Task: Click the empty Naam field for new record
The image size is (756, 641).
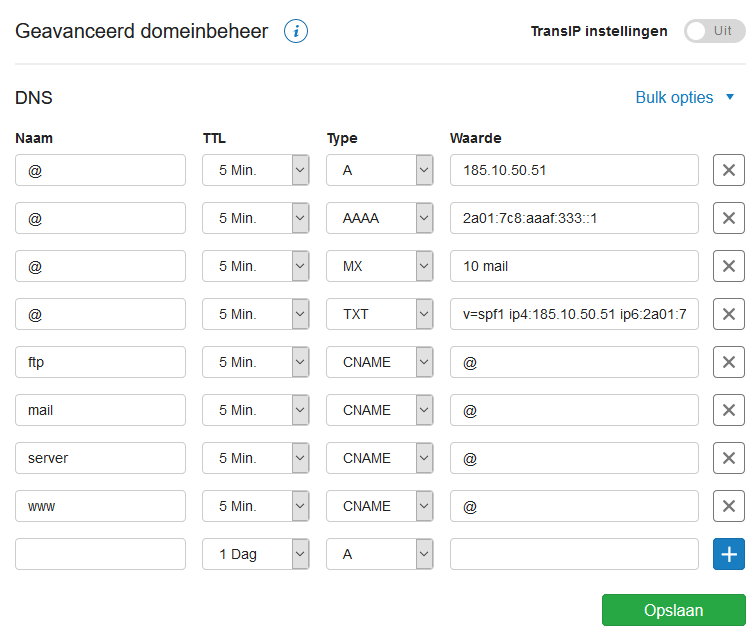Action: (100, 554)
